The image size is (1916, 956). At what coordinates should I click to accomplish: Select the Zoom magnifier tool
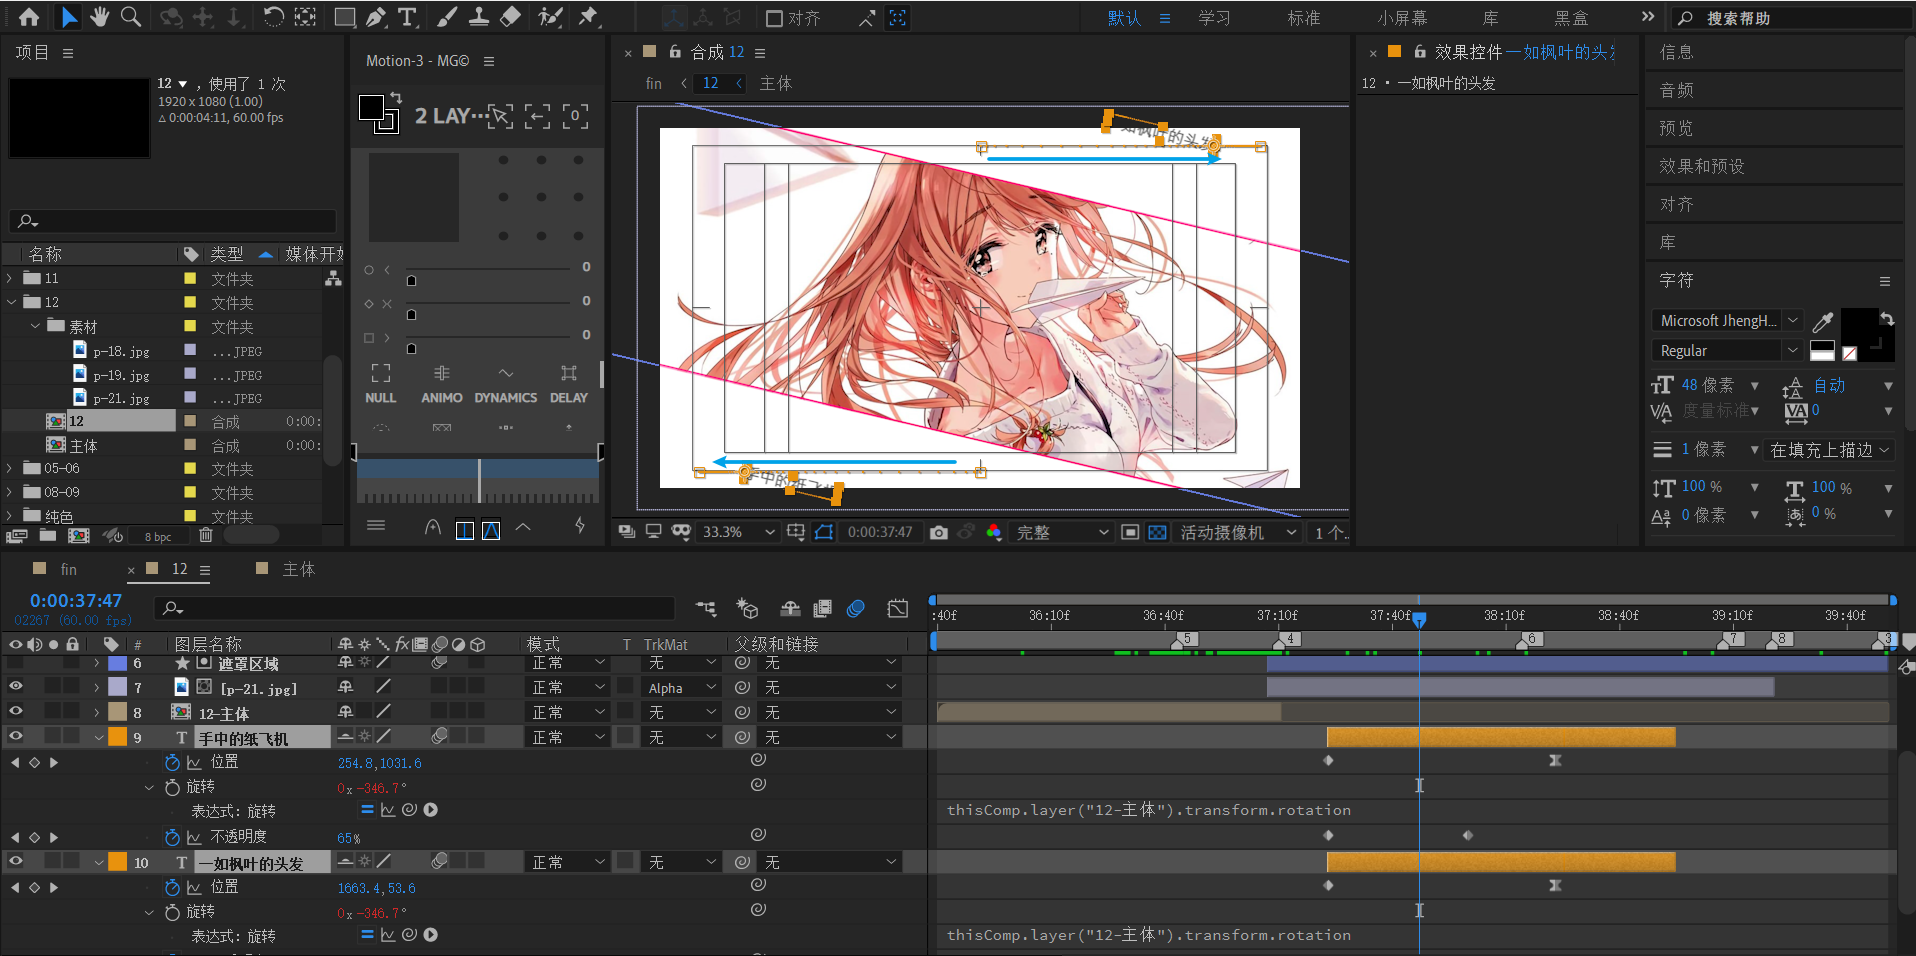click(130, 17)
